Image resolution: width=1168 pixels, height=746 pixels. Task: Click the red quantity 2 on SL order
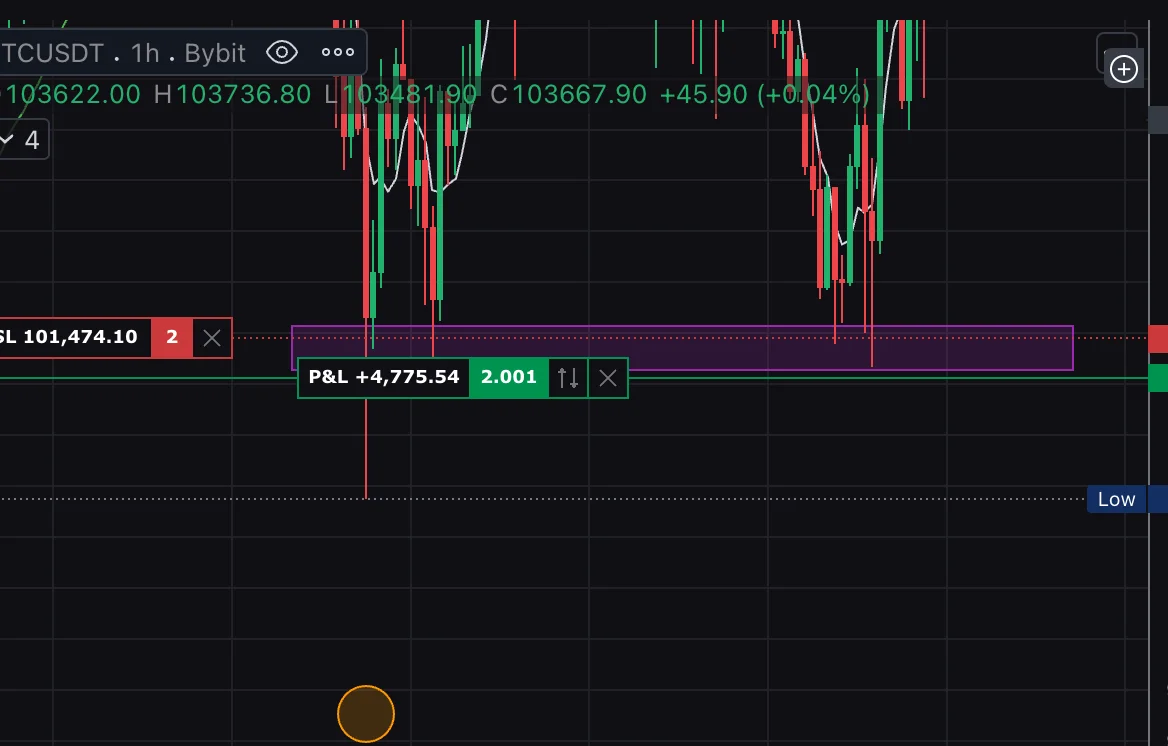point(172,337)
